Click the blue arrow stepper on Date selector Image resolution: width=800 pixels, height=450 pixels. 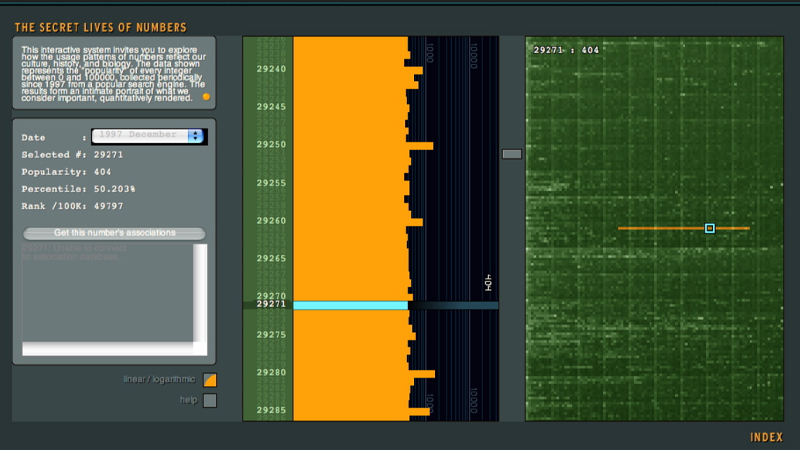195,135
